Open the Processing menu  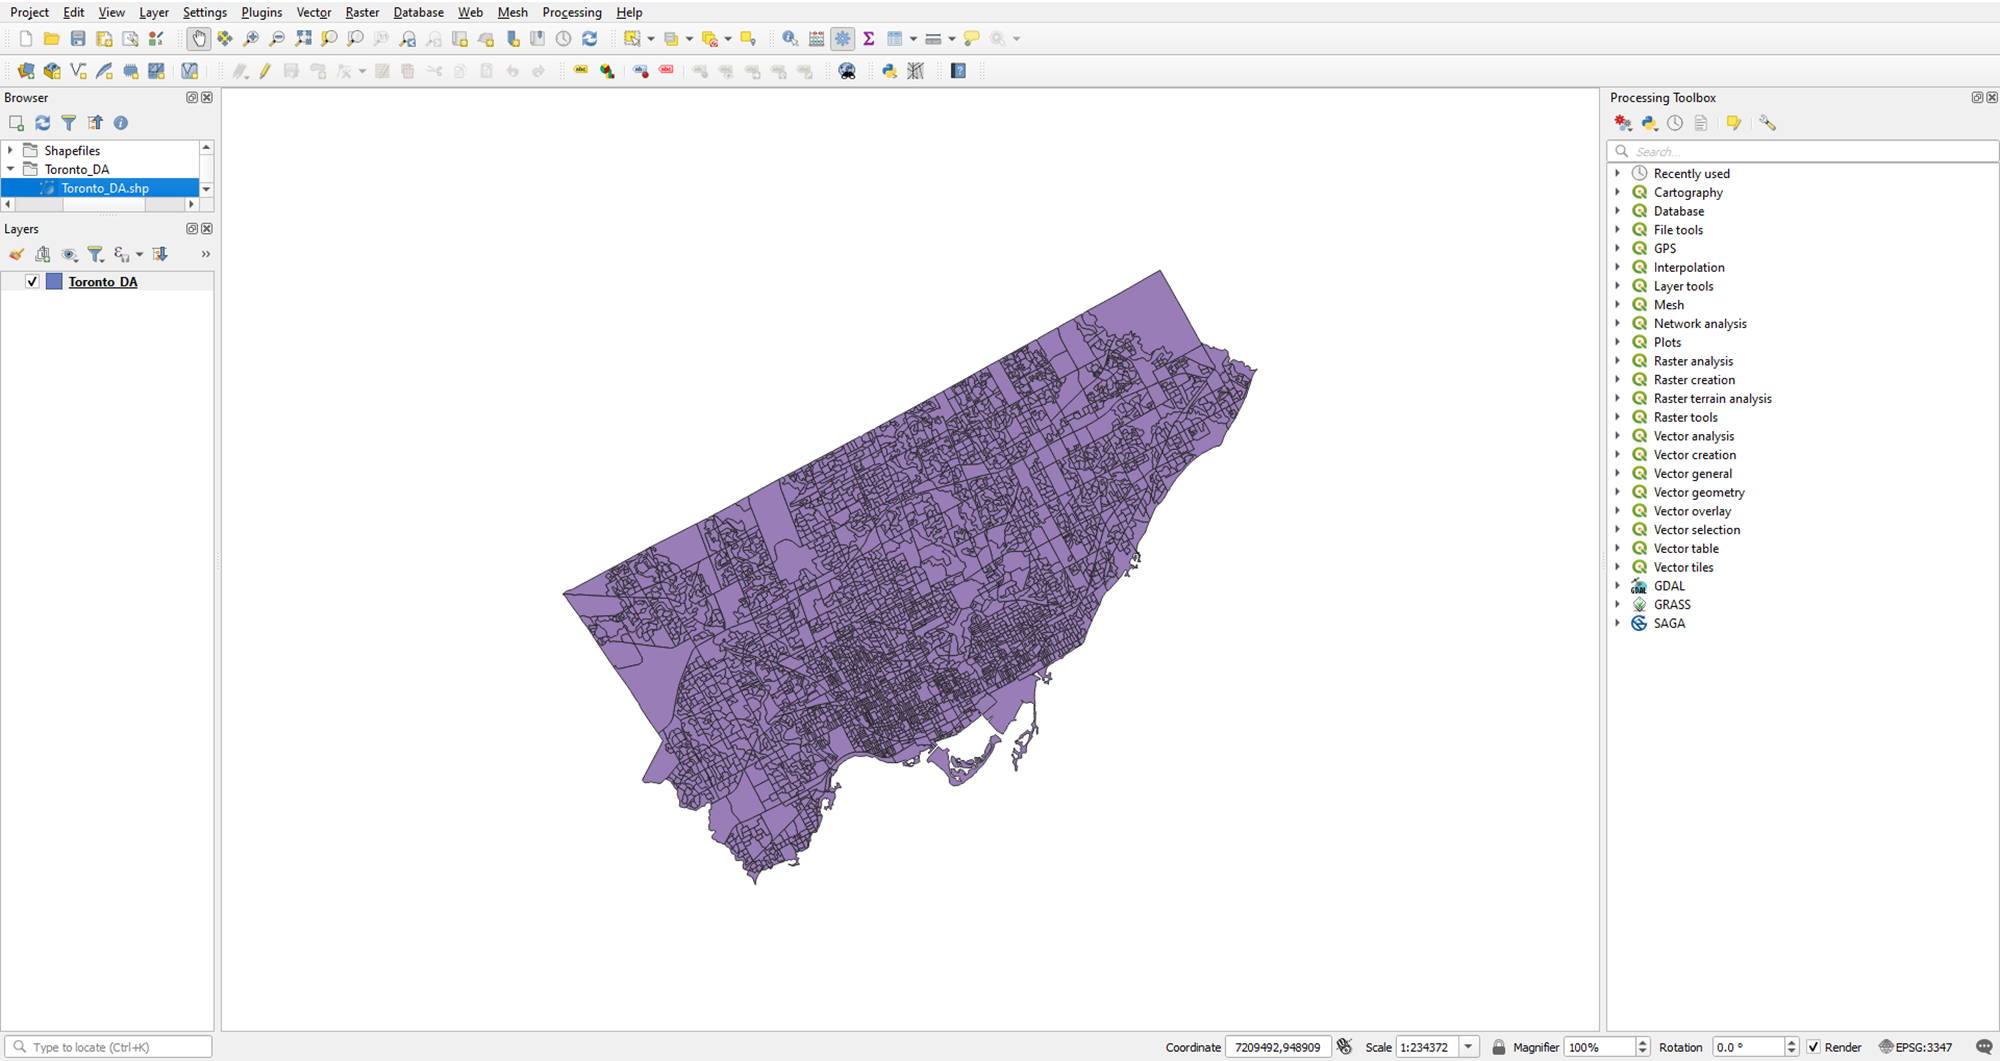coord(571,12)
